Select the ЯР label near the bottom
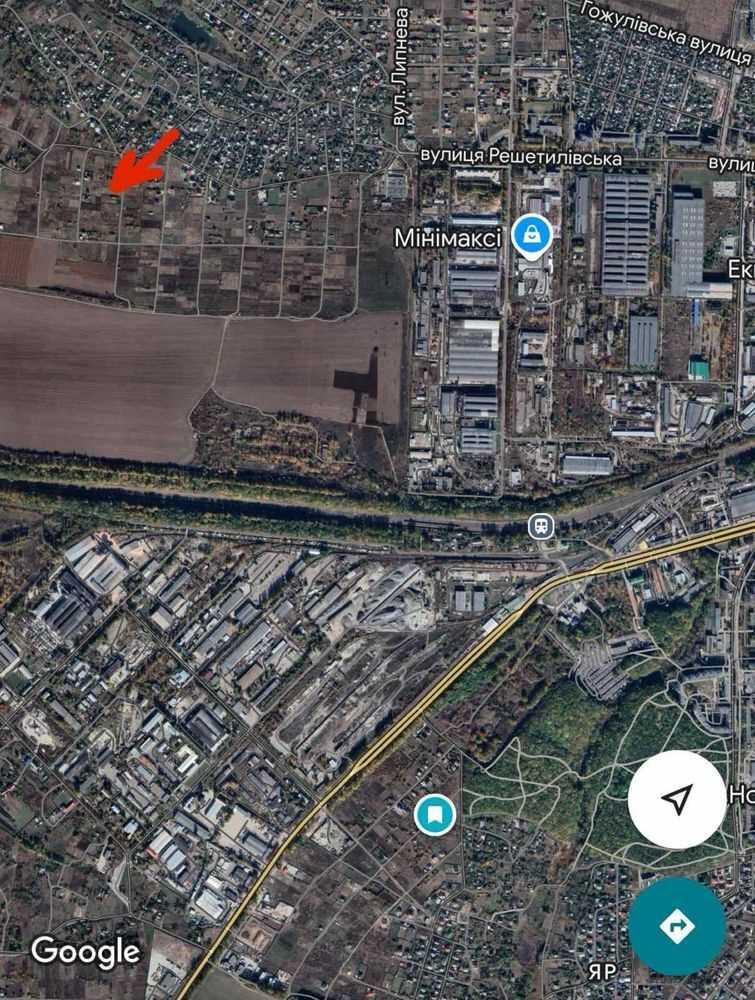The image size is (755, 1000). click(601, 972)
